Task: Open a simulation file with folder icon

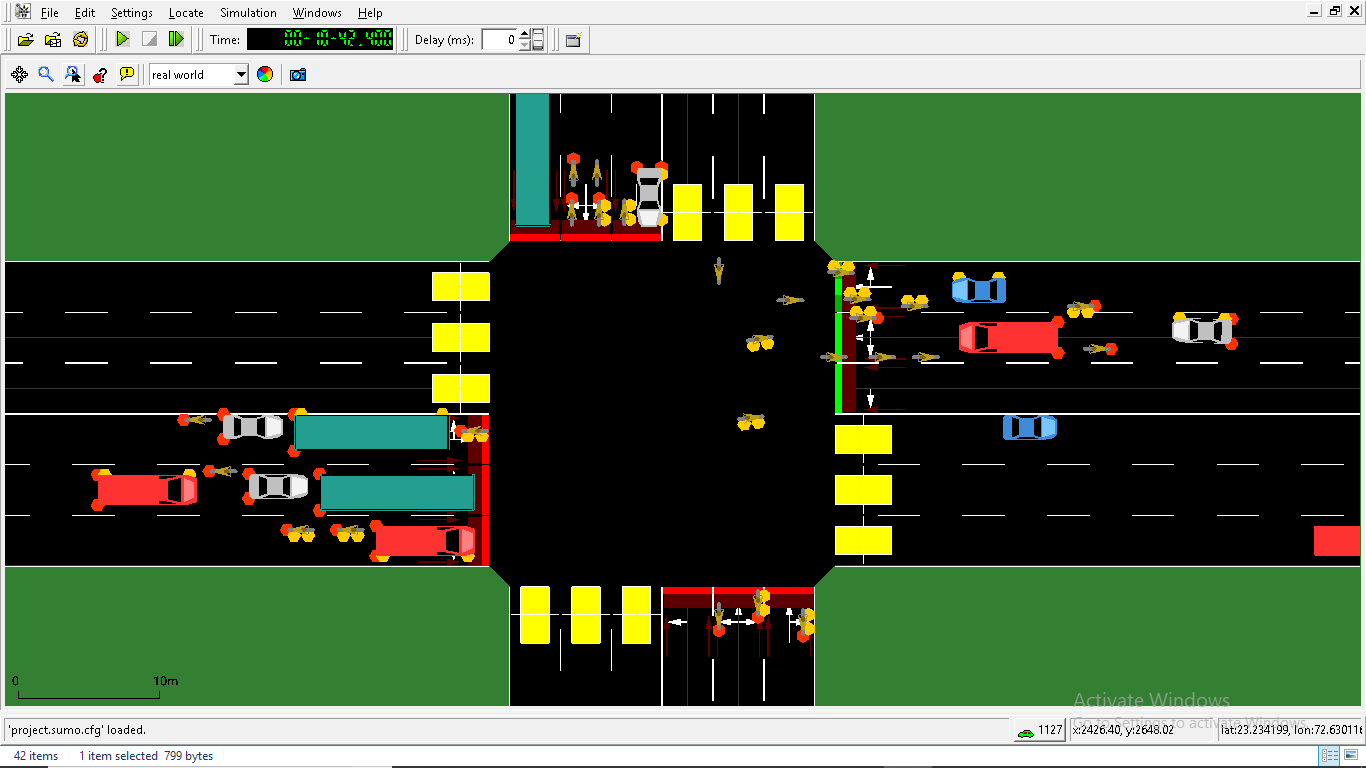Action: [26, 40]
